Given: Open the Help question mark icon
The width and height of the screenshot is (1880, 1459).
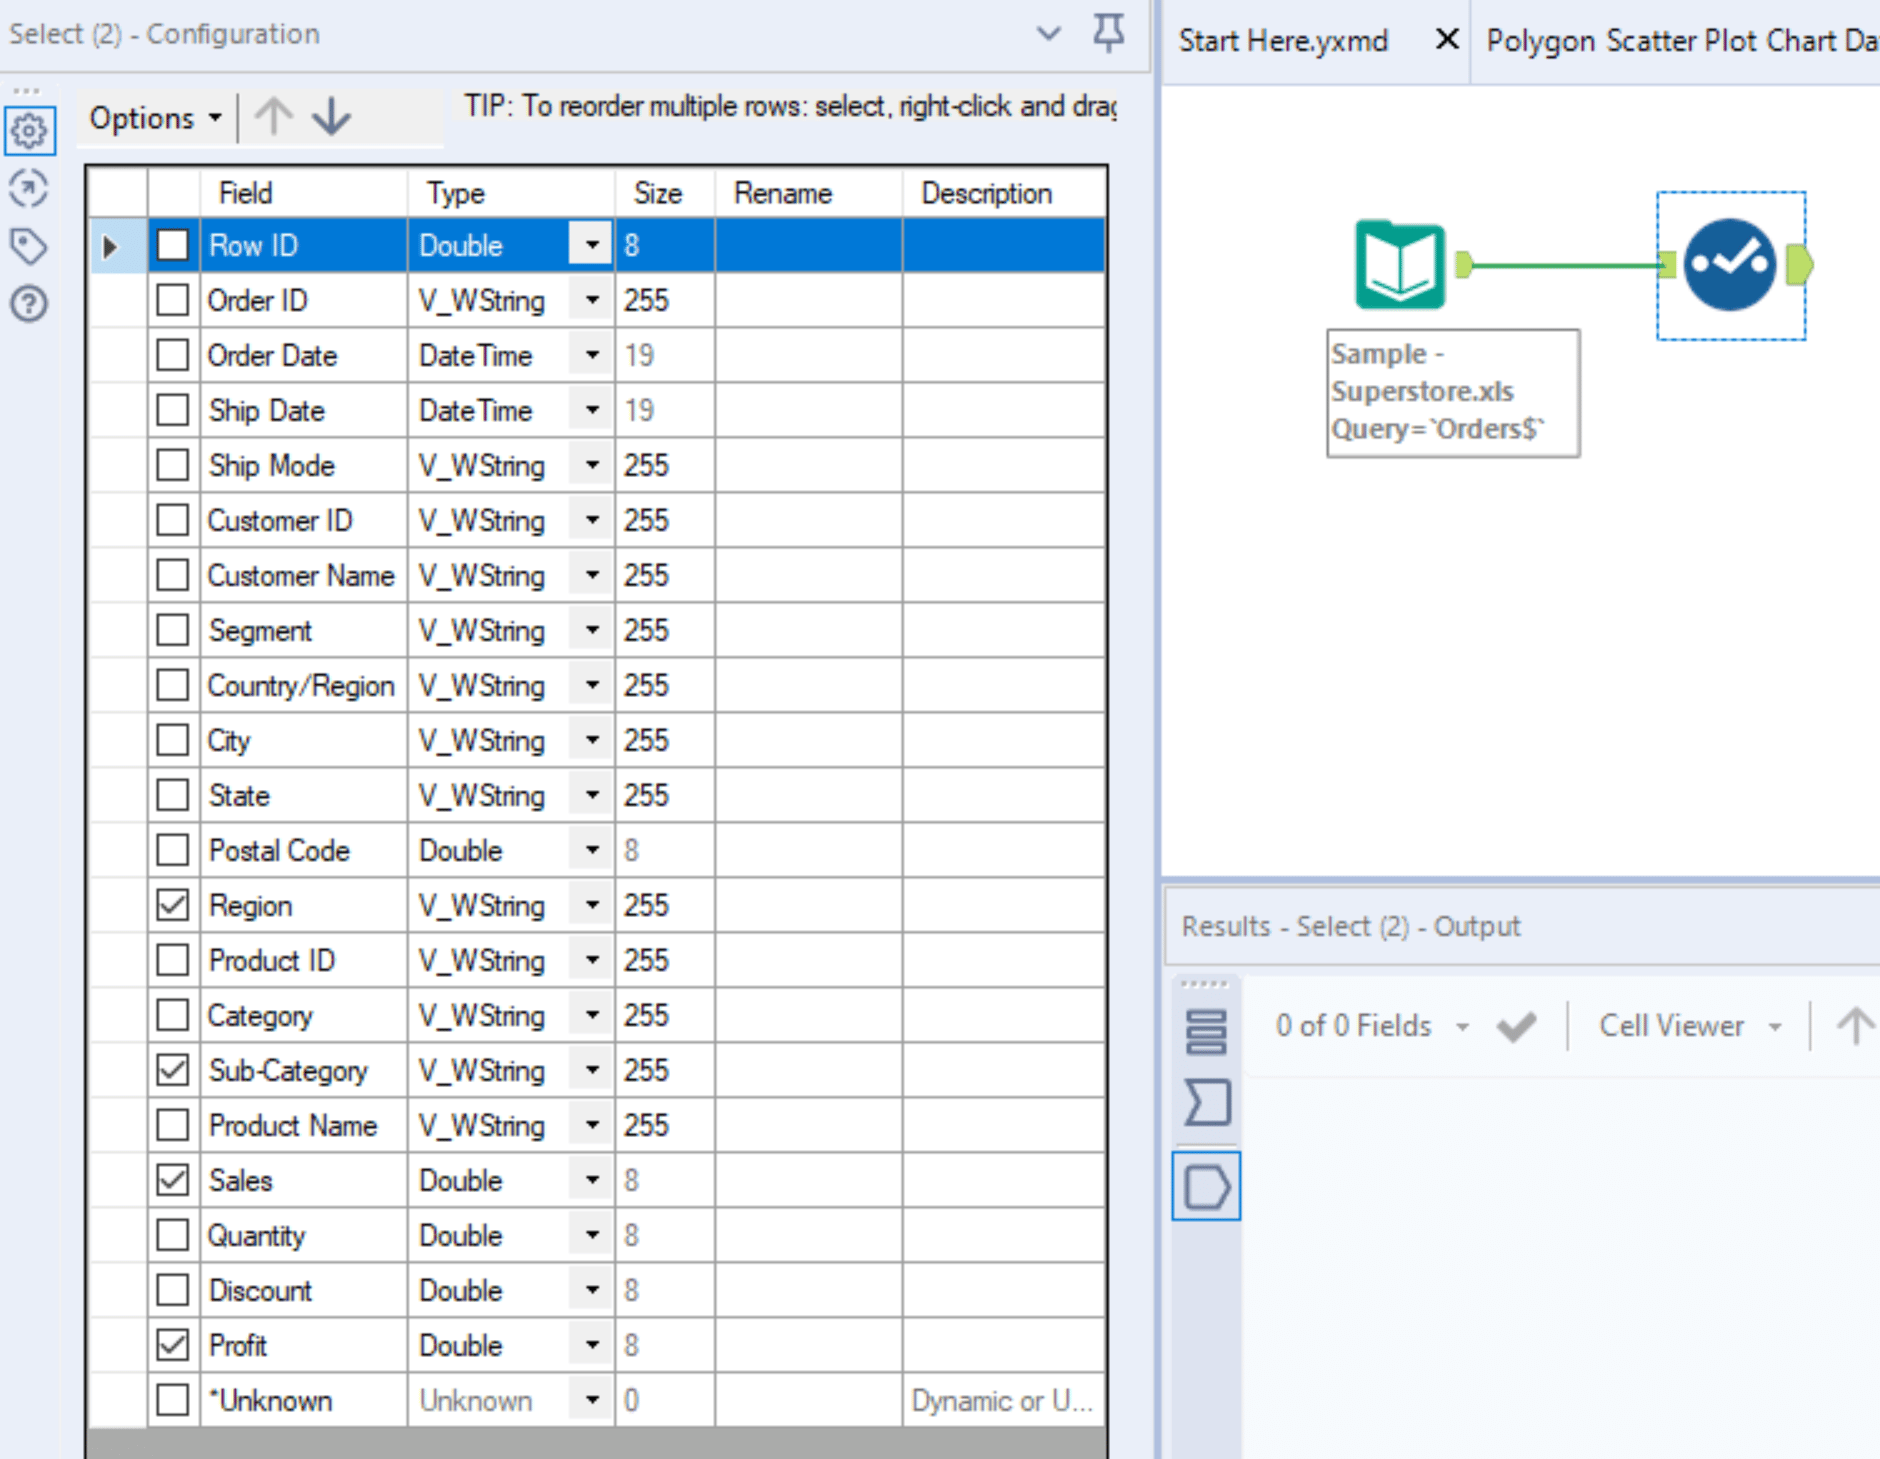Looking at the screenshot, I should tap(29, 303).
